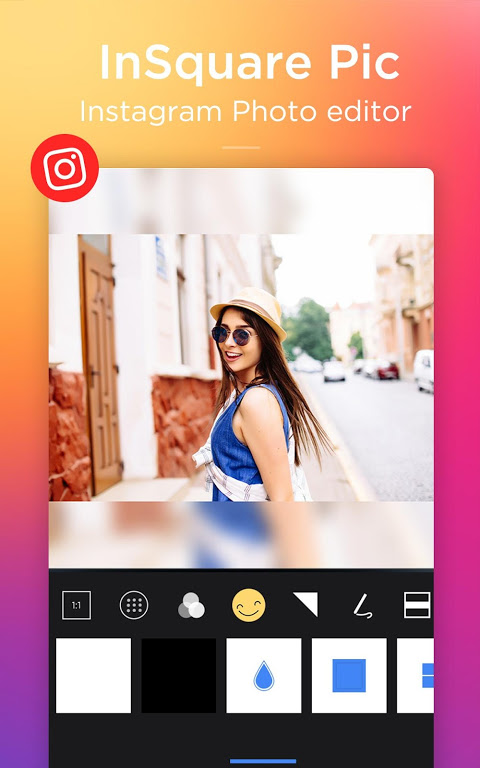Click the 'Instagram Photo editor' subtitle
This screenshot has height=768, width=480.
point(245,112)
